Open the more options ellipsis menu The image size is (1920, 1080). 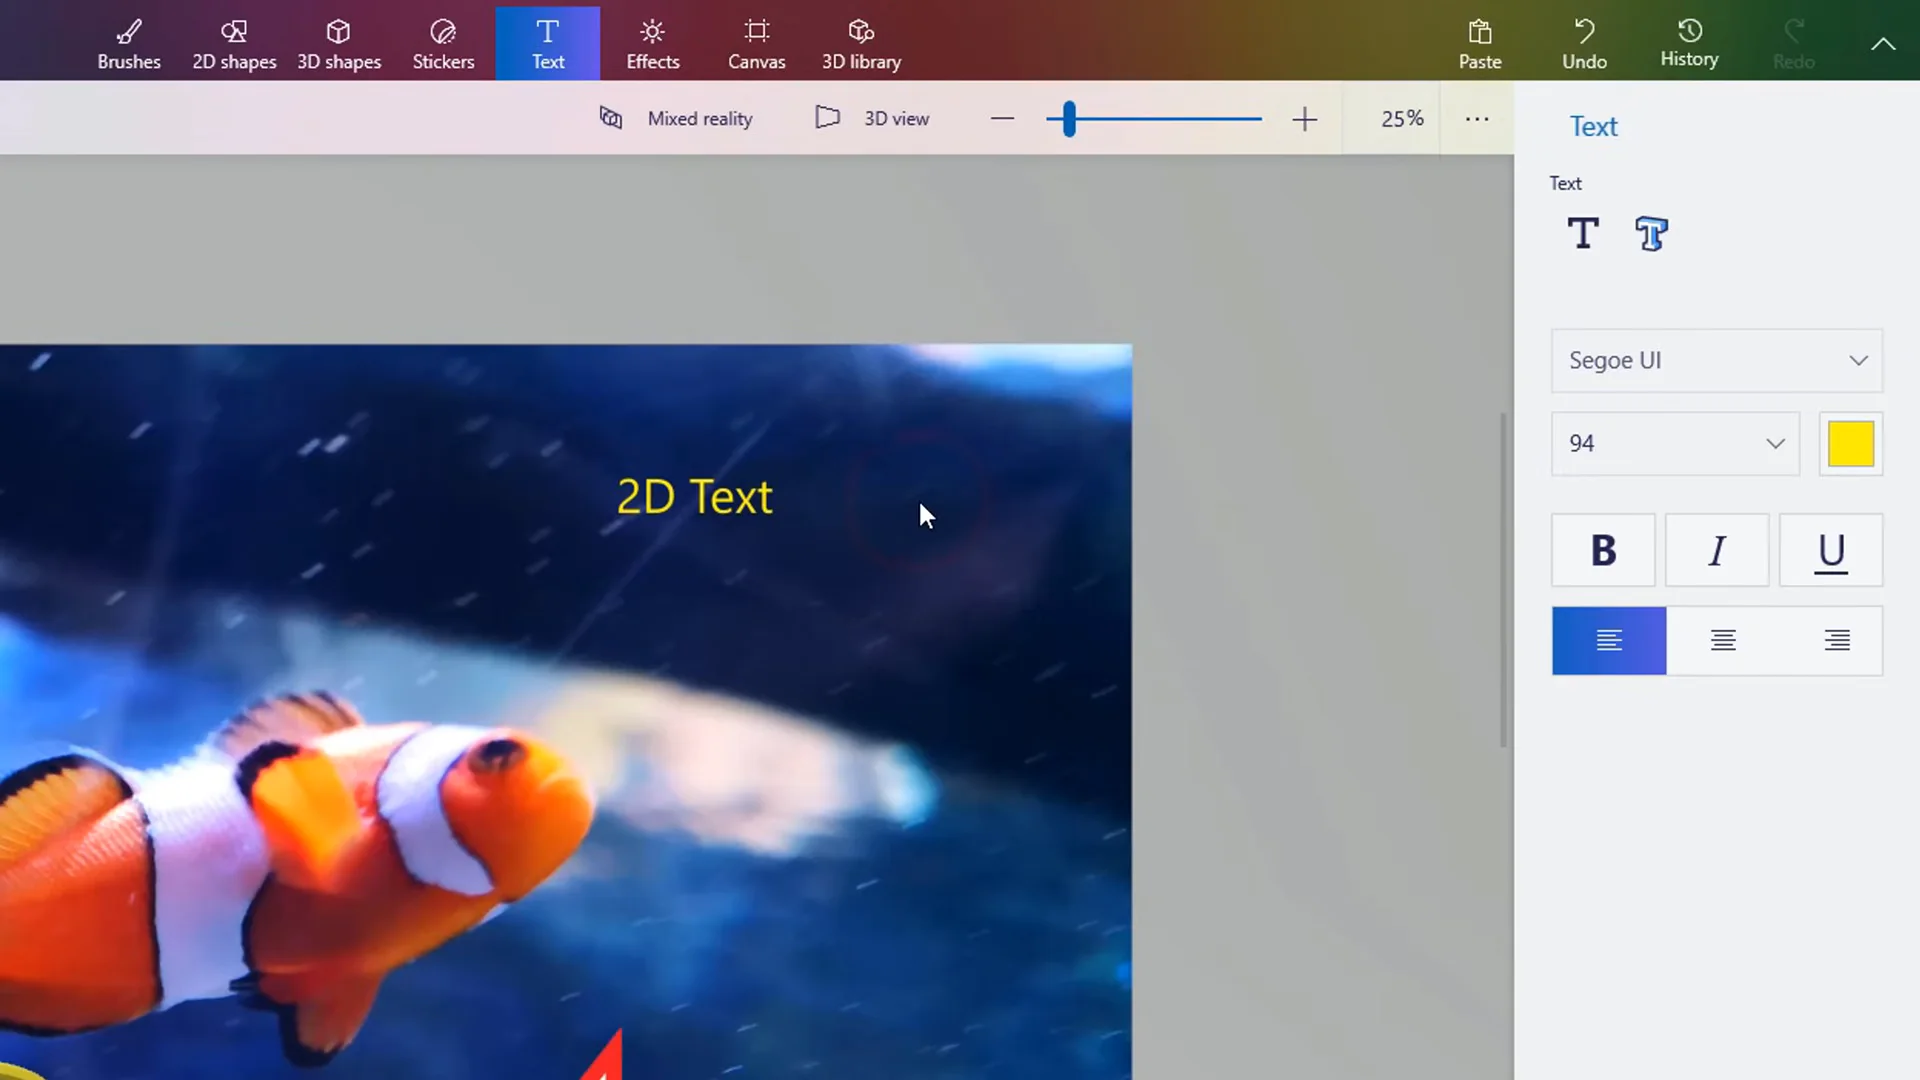1477,118
